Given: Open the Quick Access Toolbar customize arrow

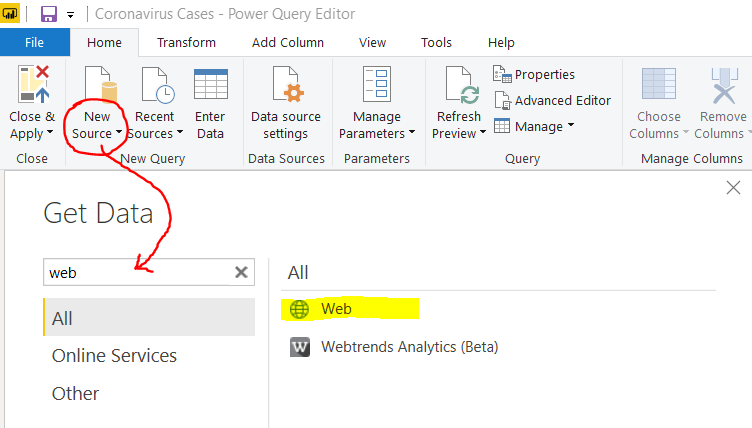Looking at the screenshot, I should (x=70, y=15).
